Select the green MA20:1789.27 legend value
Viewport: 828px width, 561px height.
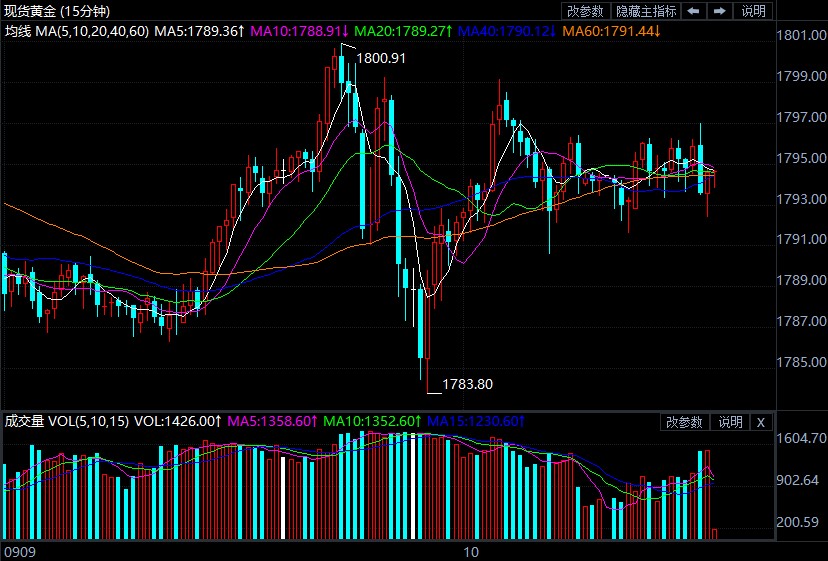[404, 31]
